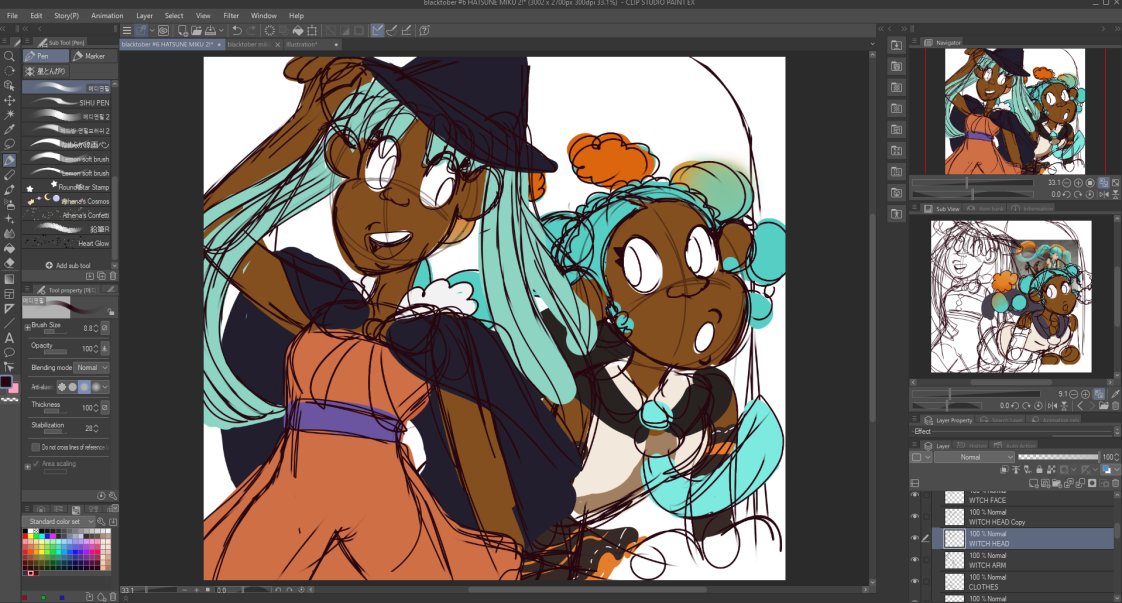This screenshot has height=603, width=1122.
Task: Open the Blending mode dropdown
Action: [92, 368]
